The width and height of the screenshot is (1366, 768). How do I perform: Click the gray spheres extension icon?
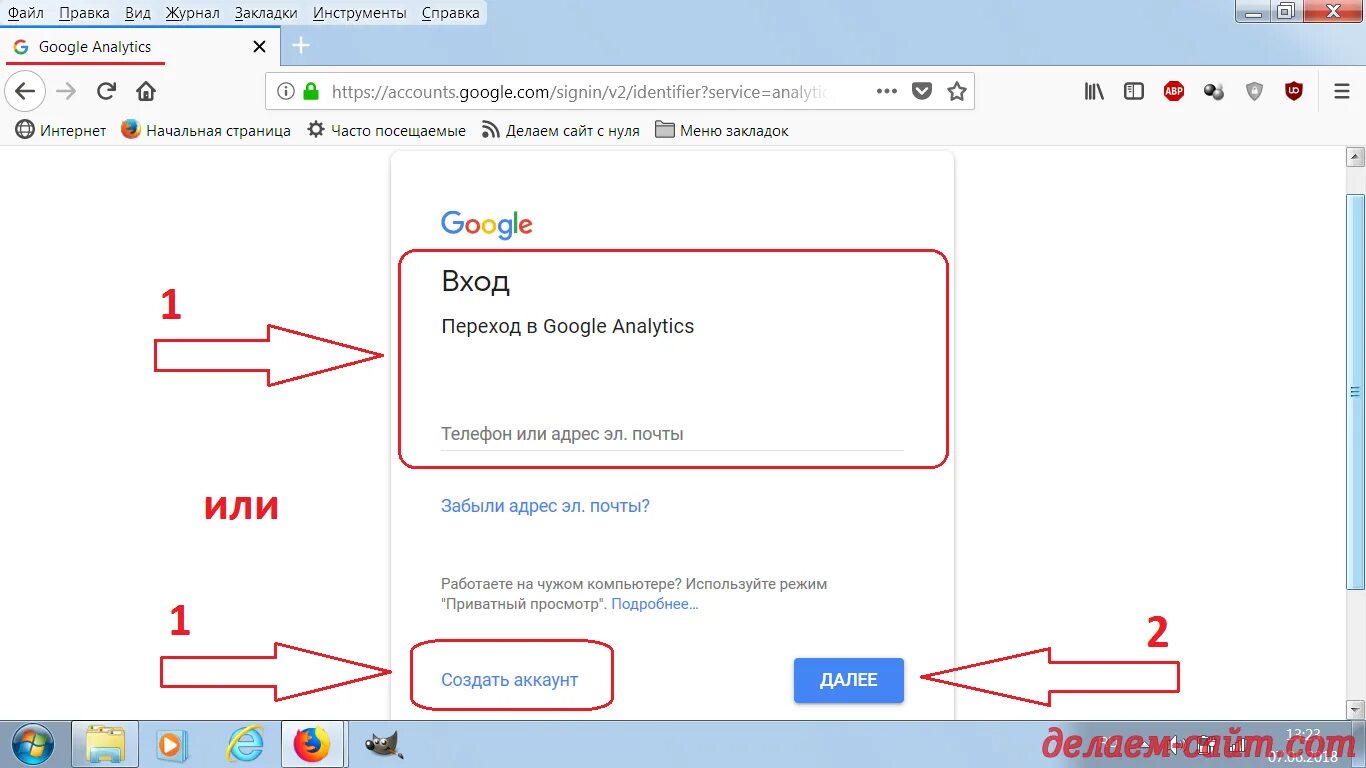pyautogui.click(x=1214, y=91)
